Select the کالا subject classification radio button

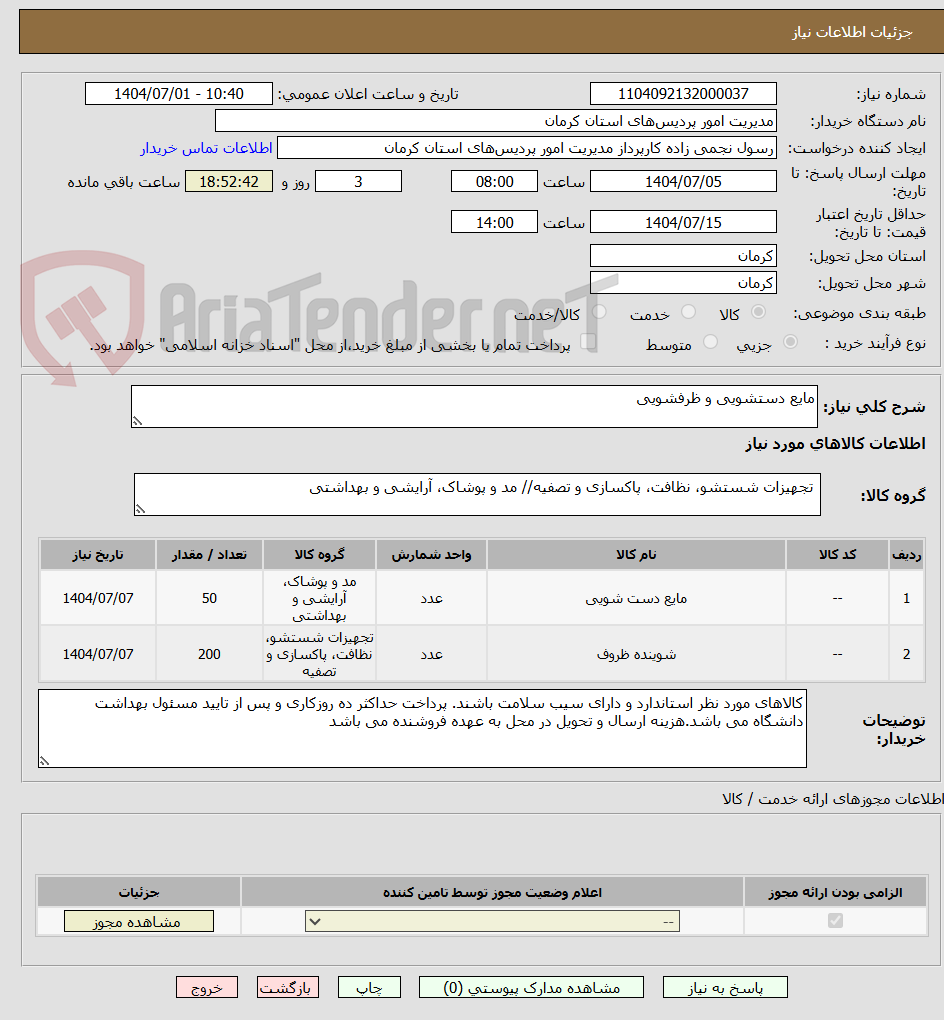click(760, 311)
